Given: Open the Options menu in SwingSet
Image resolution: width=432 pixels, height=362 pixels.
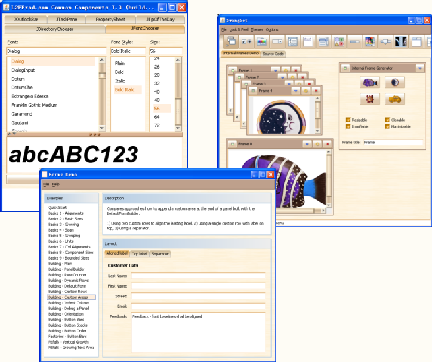Looking at the screenshot, I should (x=272, y=30).
